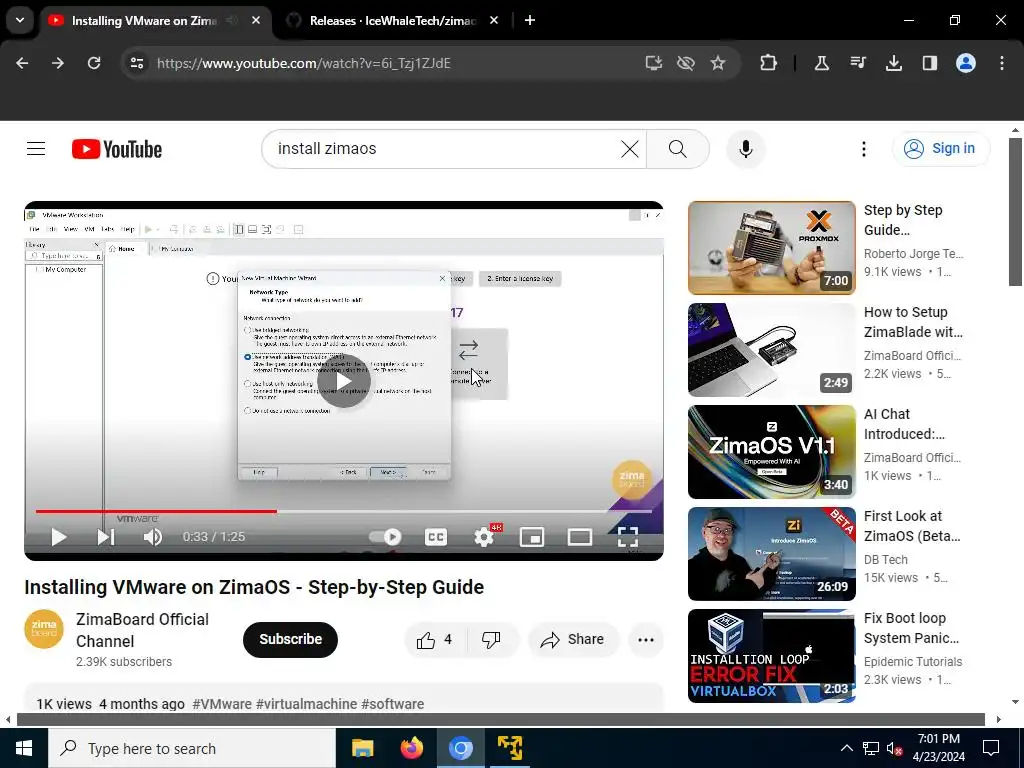Open the Chrome three-dot menu
The width and height of the screenshot is (1024, 768).
(1002, 63)
